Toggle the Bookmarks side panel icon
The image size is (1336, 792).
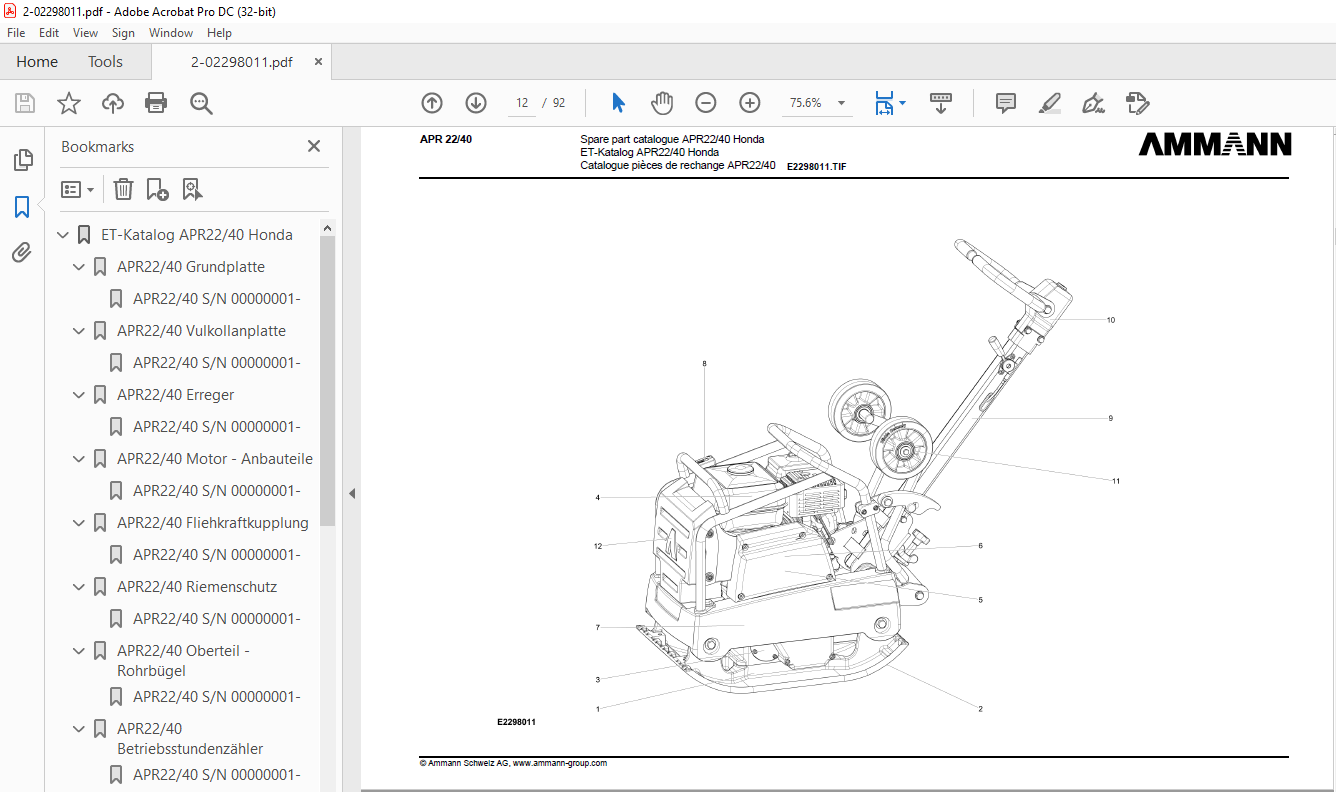22,207
